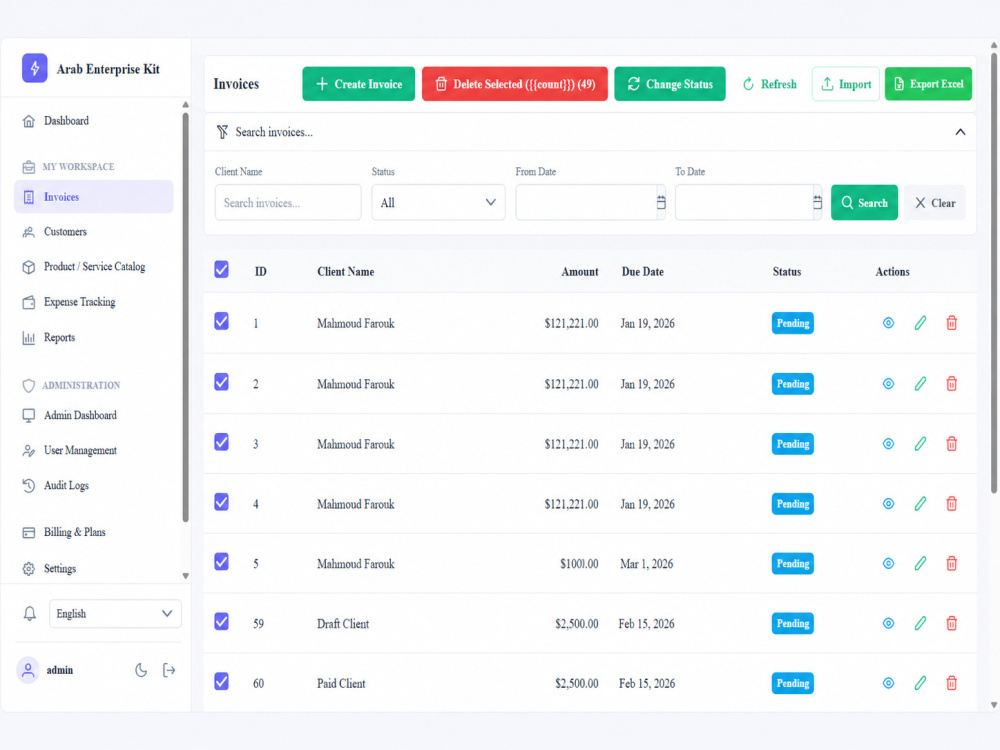Open Settings in the sidebar
This screenshot has height=750, width=1000.
pos(93,568)
